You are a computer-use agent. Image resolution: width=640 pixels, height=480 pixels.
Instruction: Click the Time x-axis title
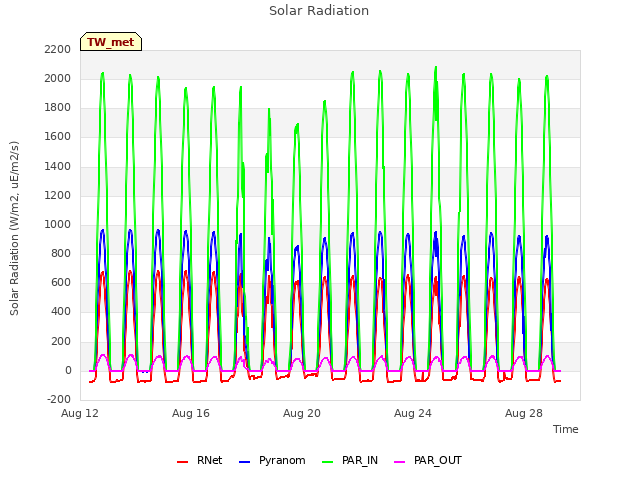(566, 429)
